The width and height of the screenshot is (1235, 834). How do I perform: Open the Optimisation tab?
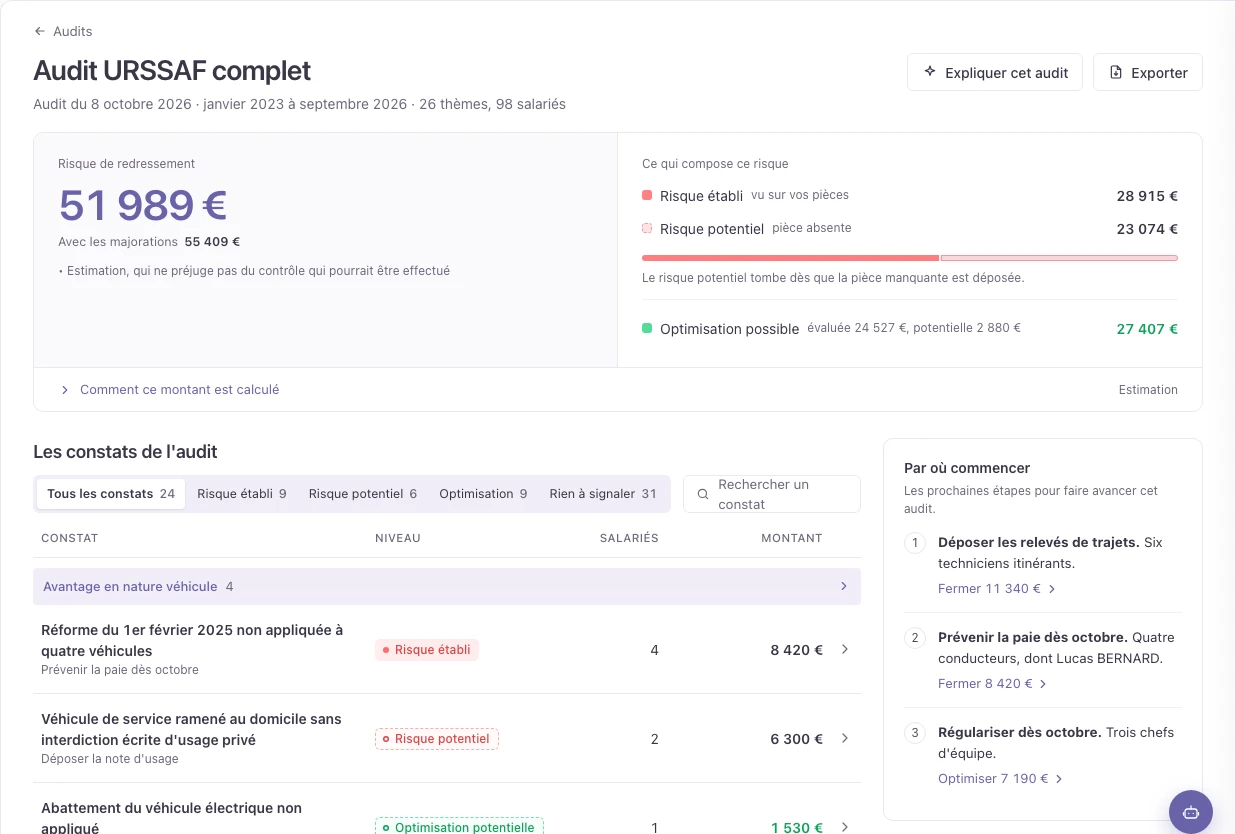(x=483, y=494)
